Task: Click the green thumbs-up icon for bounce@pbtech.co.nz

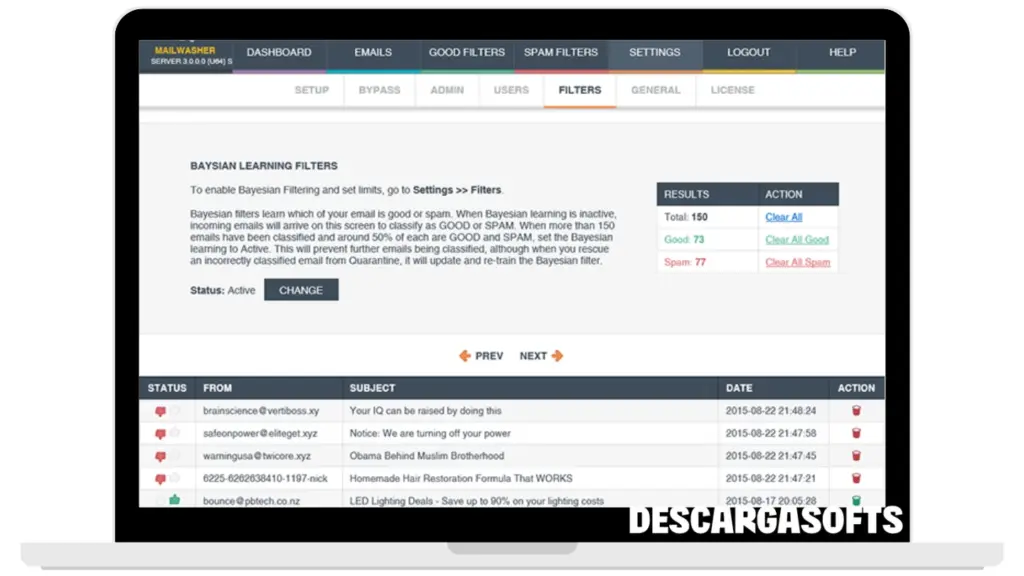Action: pyautogui.click(x=175, y=500)
